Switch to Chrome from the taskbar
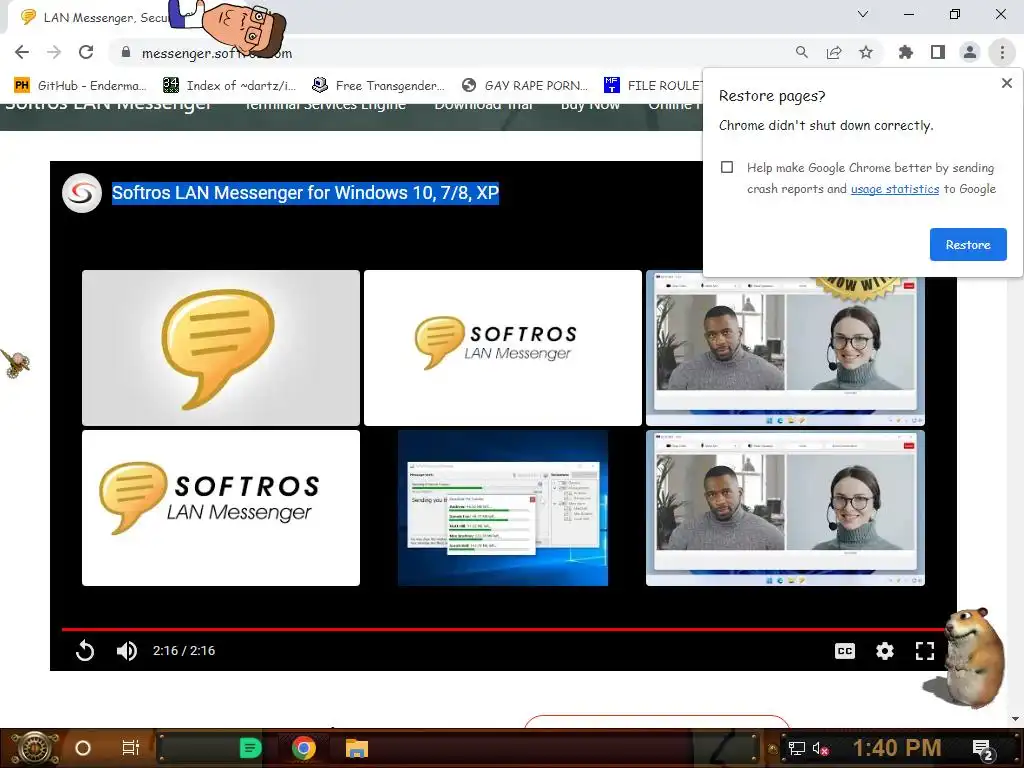This screenshot has height=768, width=1024. [x=304, y=748]
